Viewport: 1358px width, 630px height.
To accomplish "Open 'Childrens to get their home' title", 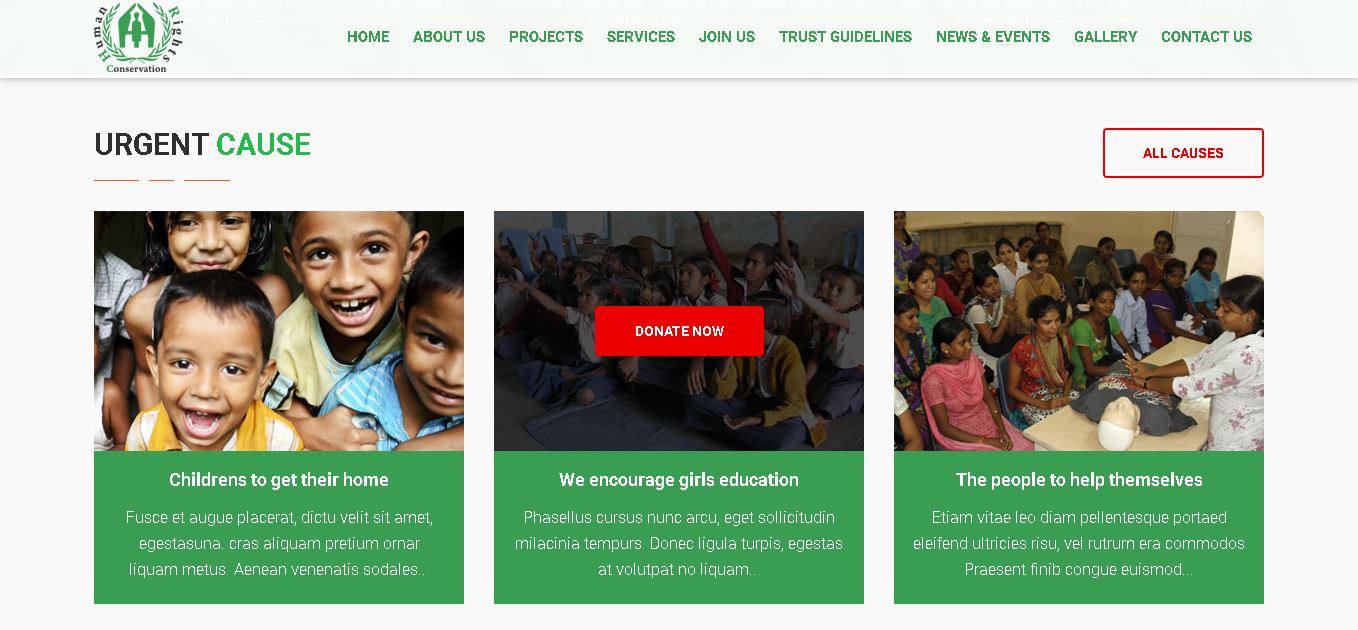I will (279, 480).
